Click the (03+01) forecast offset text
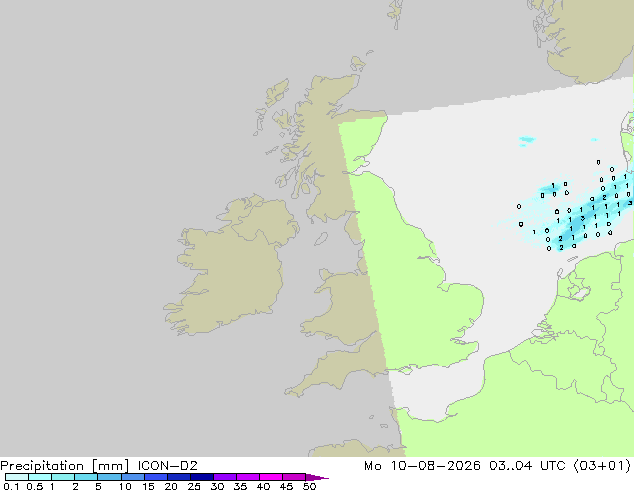The width and height of the screenshot is (634, 490). coord(602,466)
